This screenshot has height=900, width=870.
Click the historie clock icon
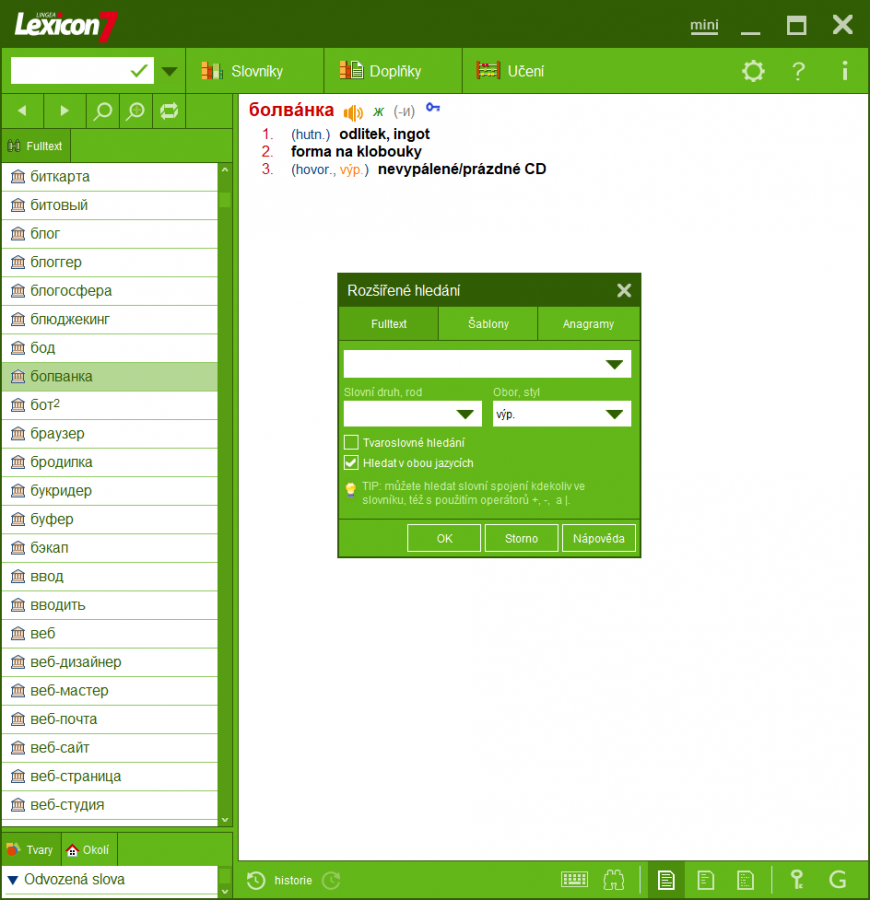point(258,880)
